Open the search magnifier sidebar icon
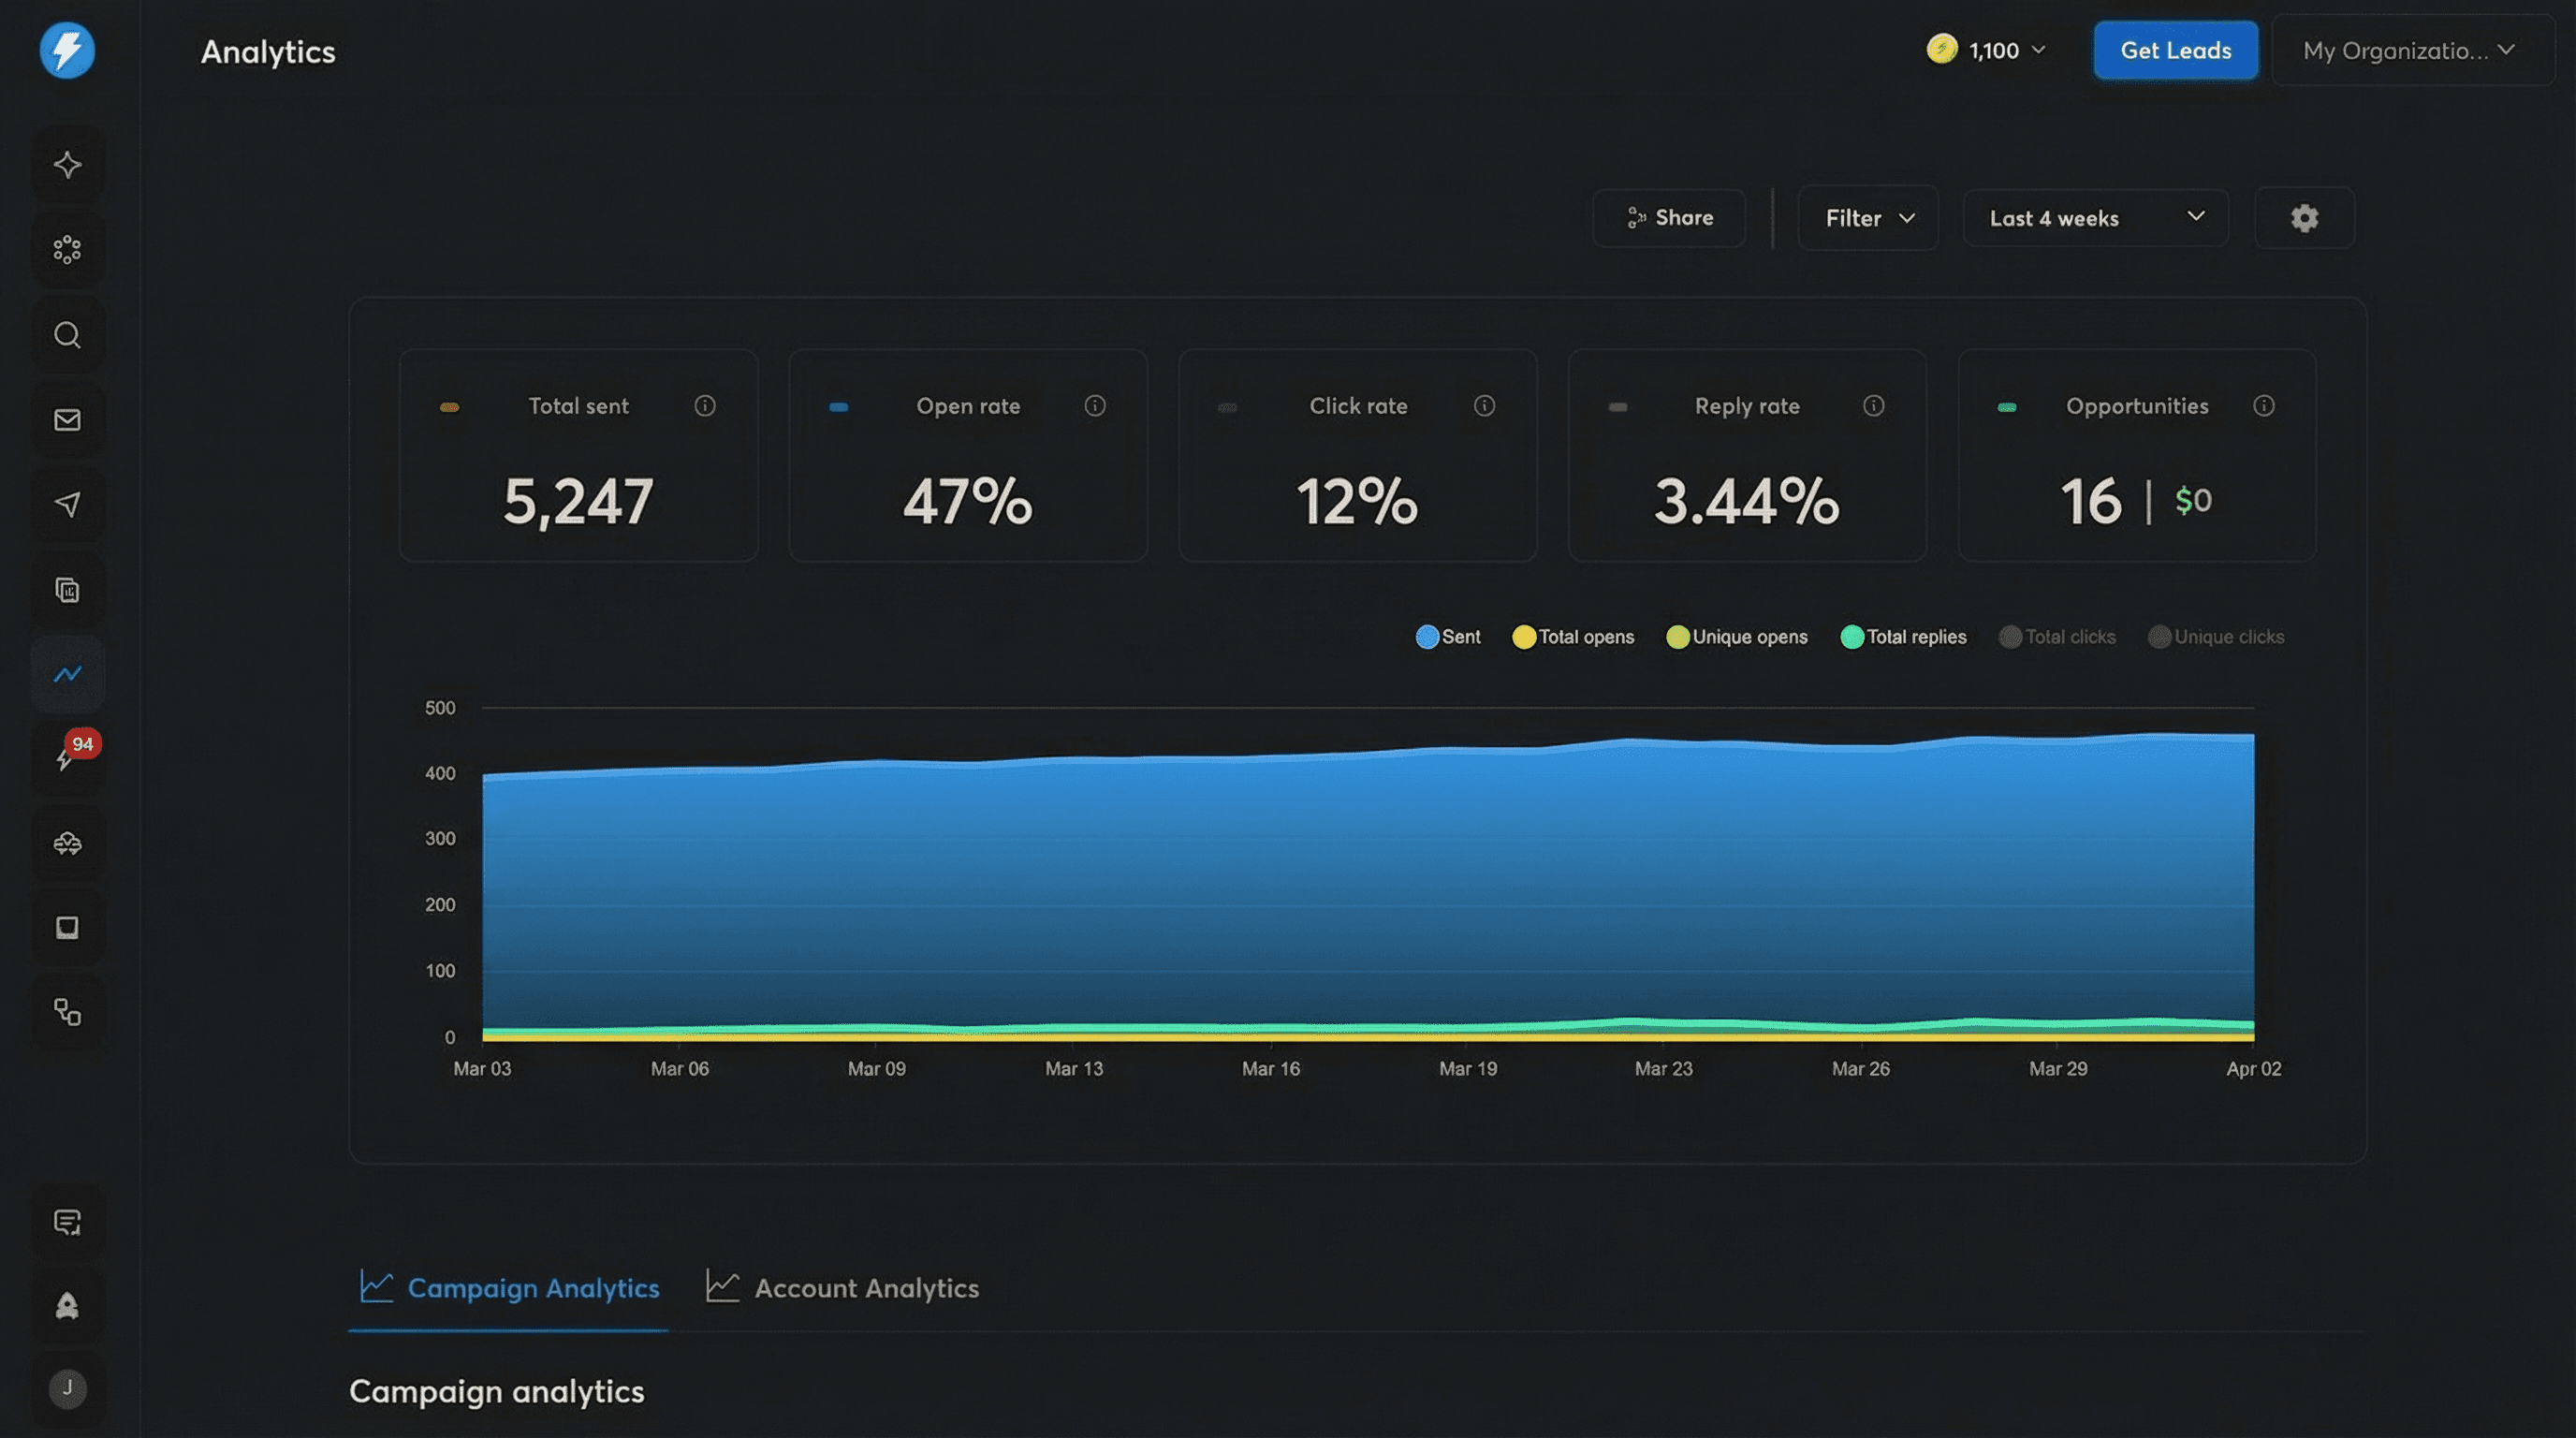This screenshot has height=1438, width=2576. coord(67,335)
